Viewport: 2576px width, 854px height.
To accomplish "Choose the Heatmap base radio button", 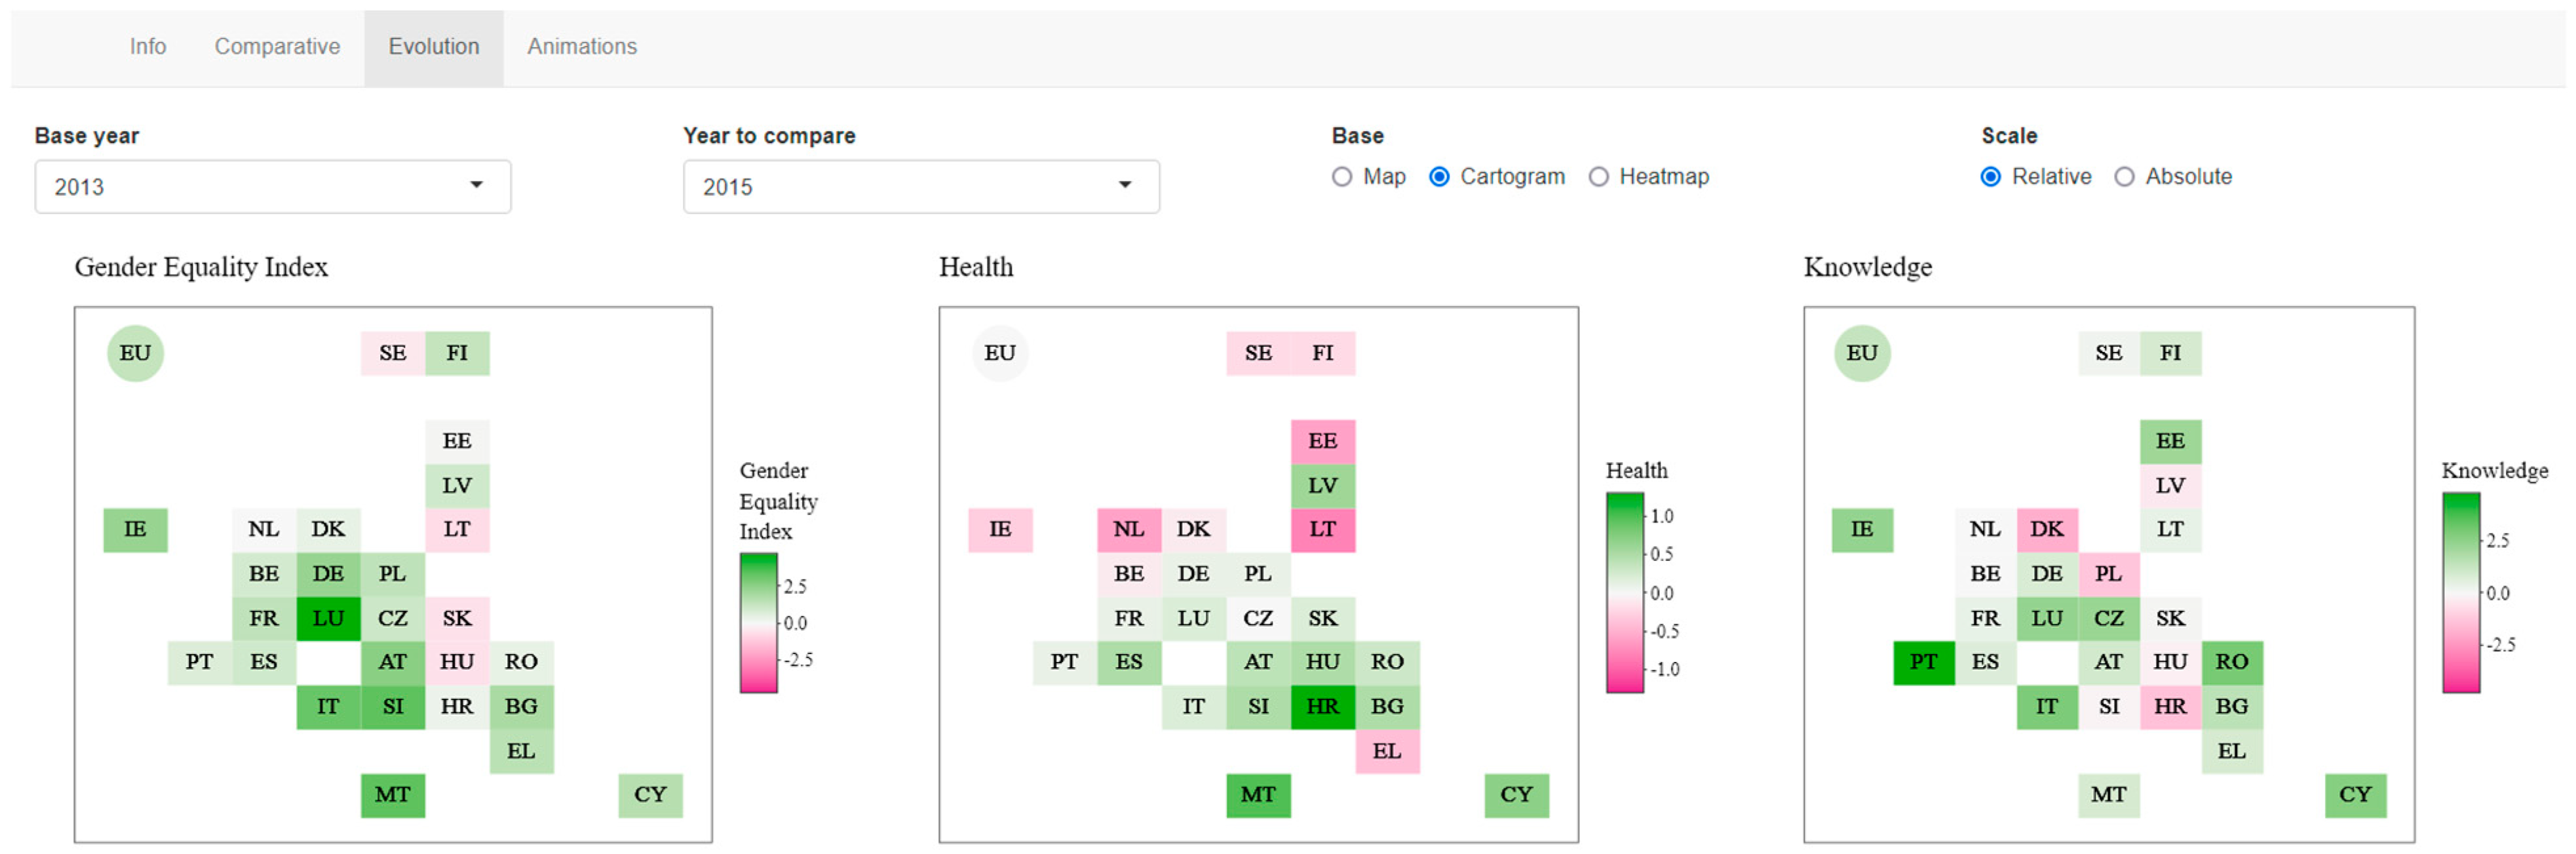I will coord(1599,177).
